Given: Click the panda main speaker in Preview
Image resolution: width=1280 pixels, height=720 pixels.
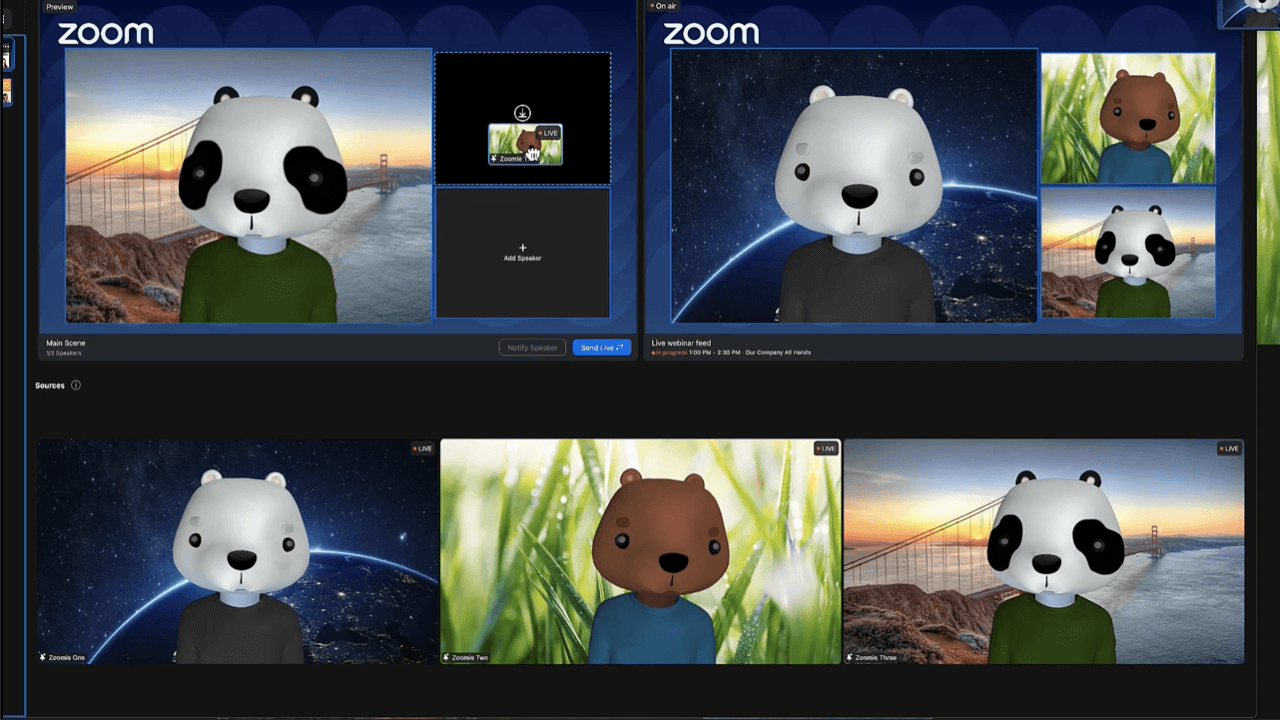Looking at the screenshot, I should point(249,186).
